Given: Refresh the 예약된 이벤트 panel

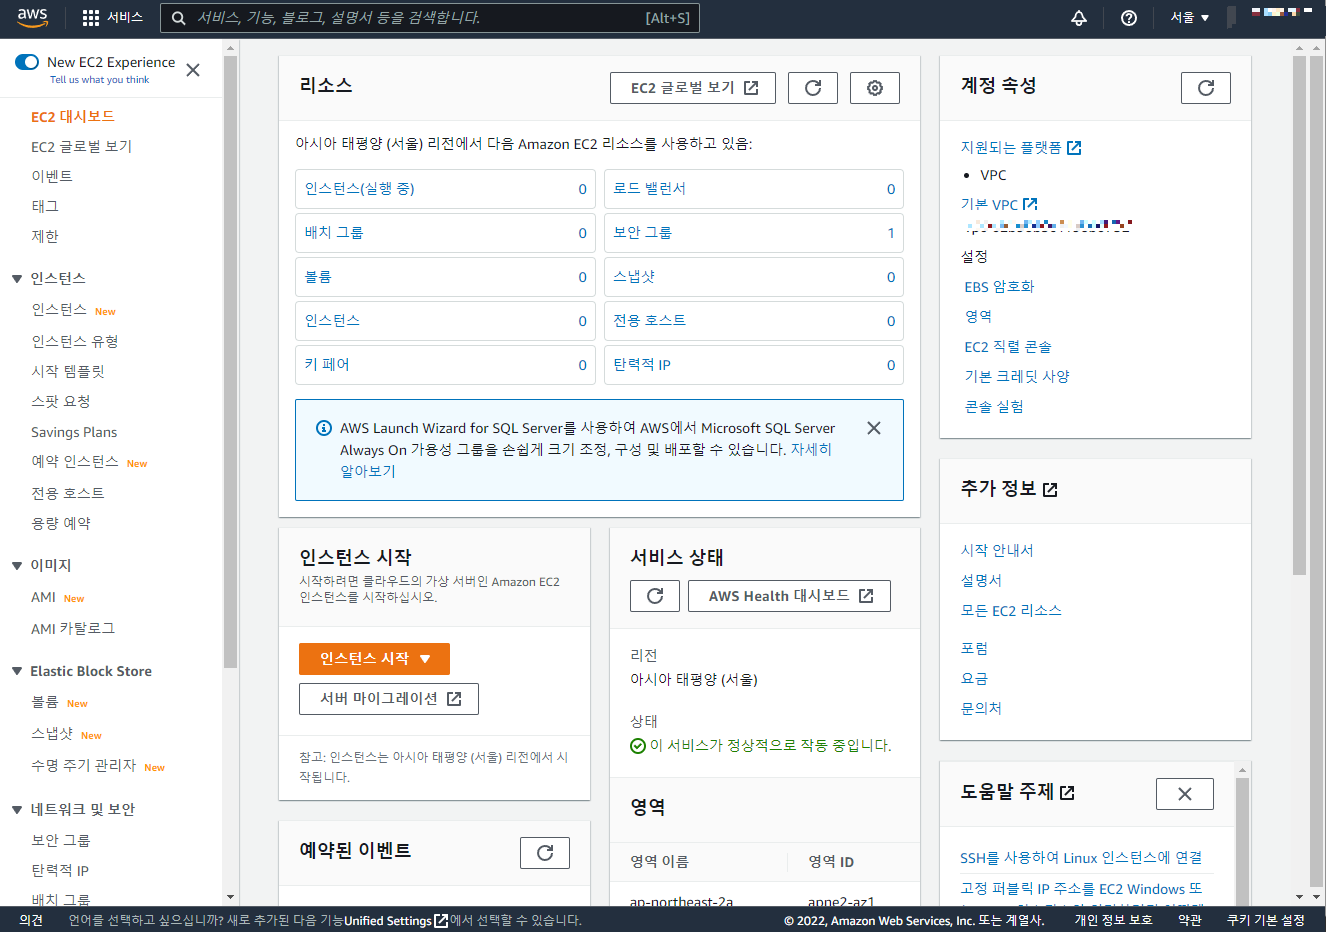Looking at the screenshot, I should coord(545,853).
